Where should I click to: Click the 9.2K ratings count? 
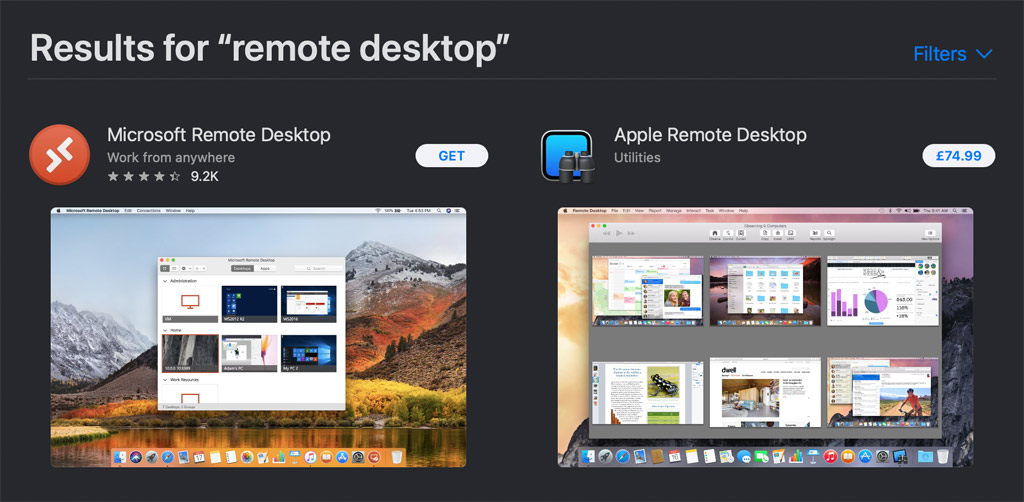click(204, 176)
